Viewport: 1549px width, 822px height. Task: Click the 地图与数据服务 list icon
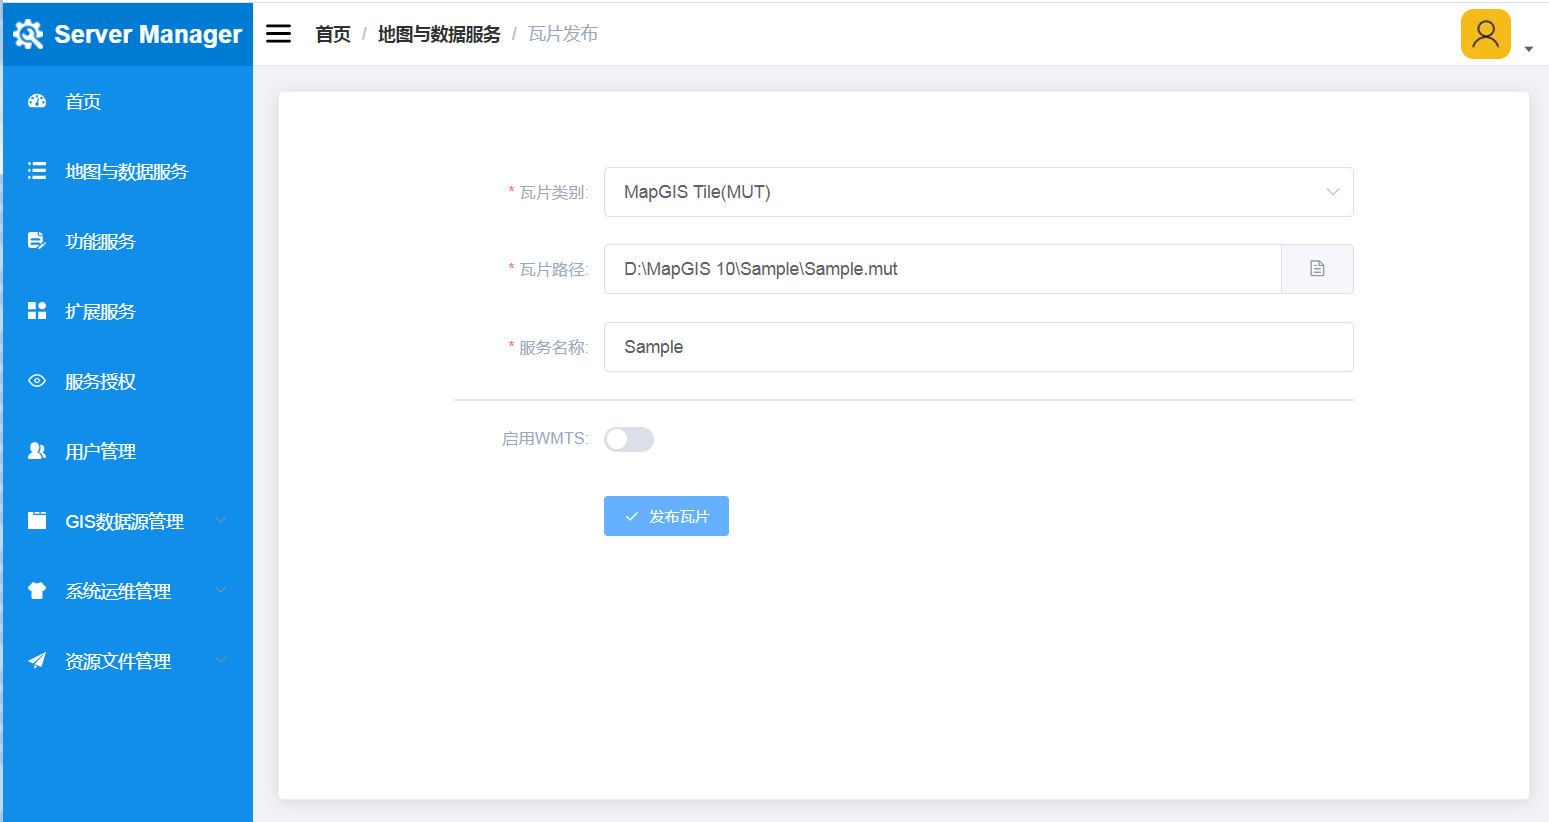[x=37, y=171]
